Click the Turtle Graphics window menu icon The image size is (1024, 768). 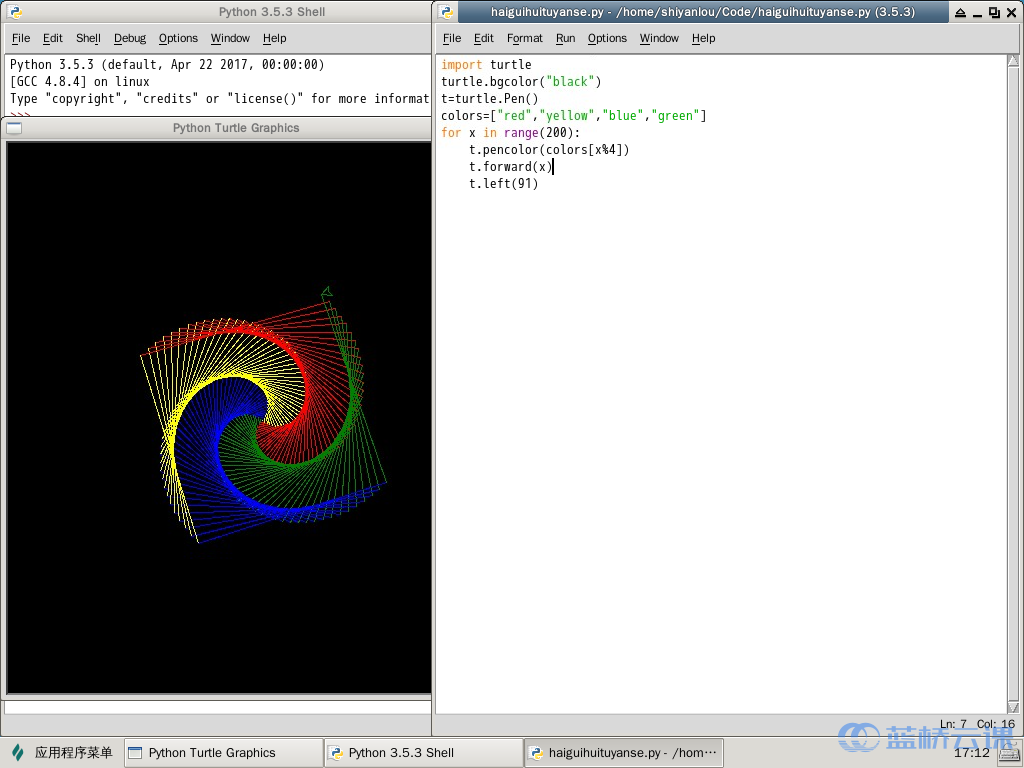(x=14, y=128)
